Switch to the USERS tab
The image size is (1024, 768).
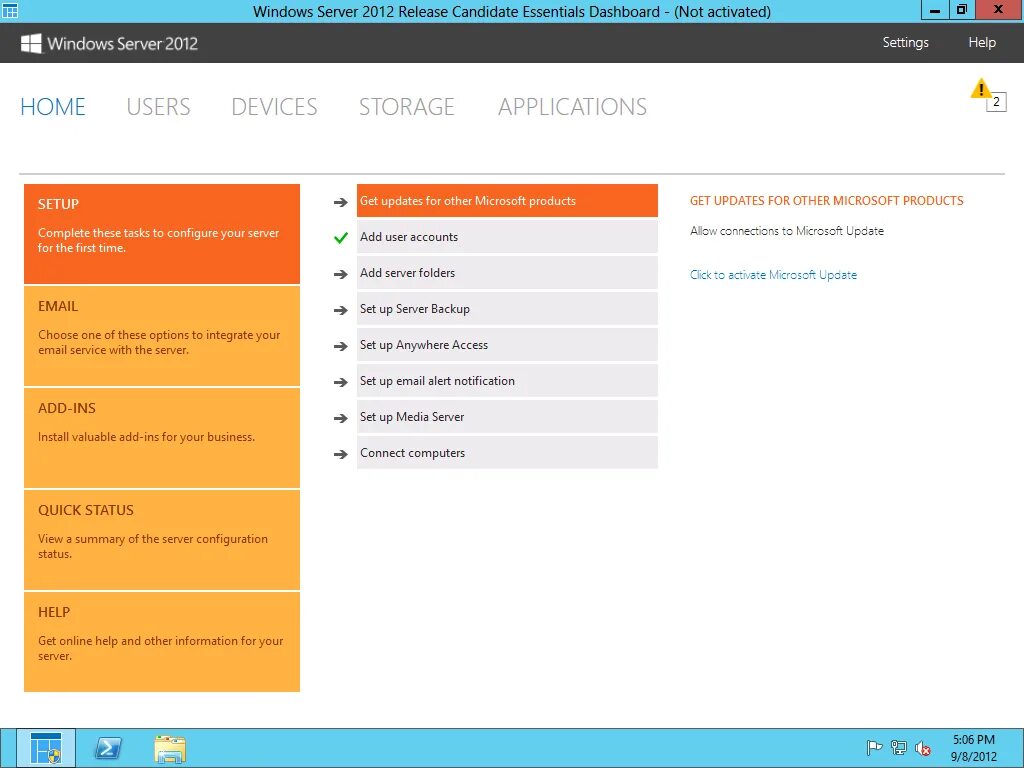tap(158, 106)
